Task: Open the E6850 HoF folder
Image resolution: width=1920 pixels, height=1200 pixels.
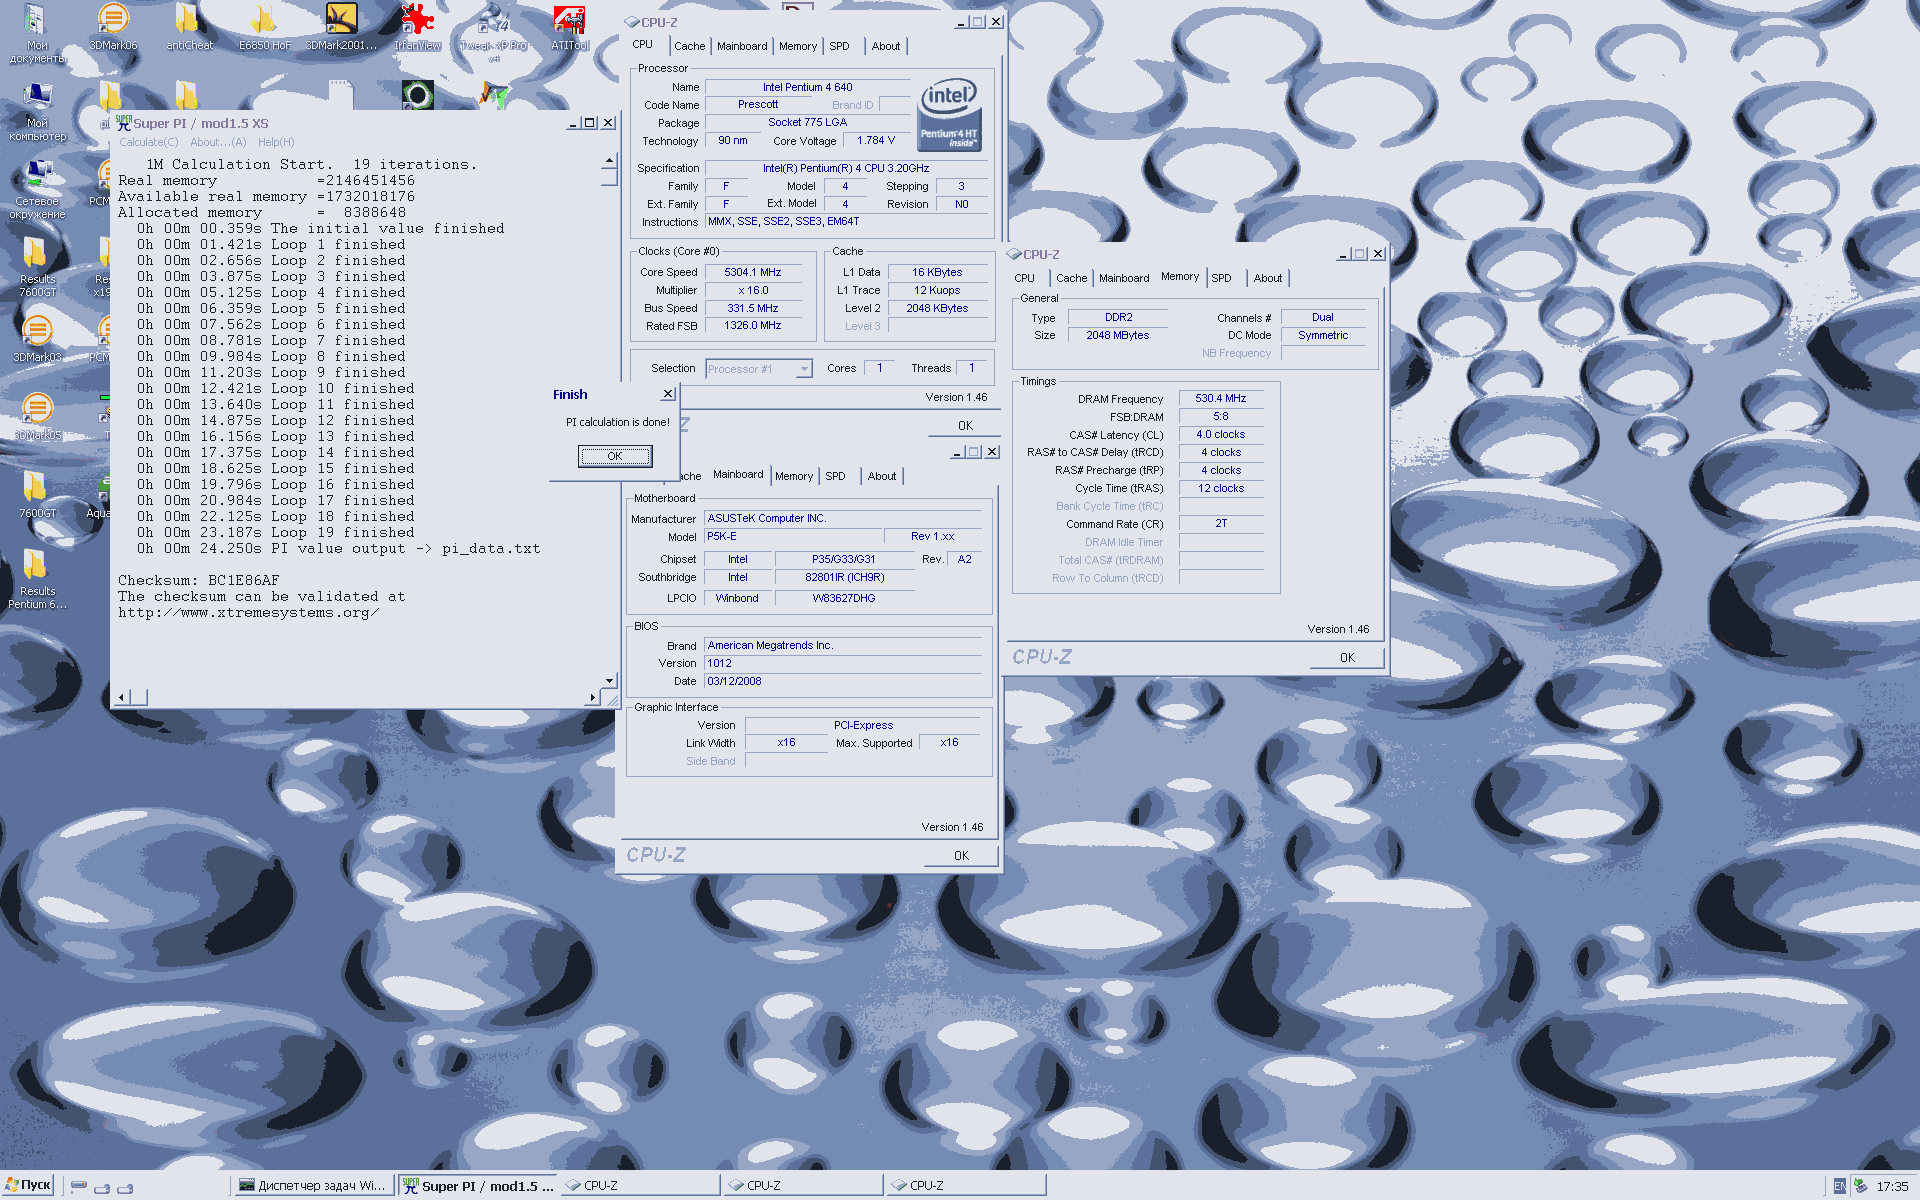Action: 265,28
